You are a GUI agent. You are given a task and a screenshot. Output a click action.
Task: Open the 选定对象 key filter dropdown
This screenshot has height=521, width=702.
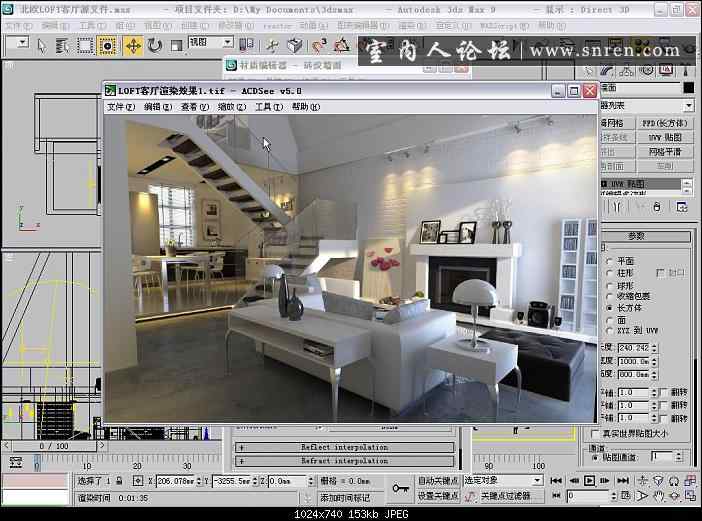pos(537,480)
